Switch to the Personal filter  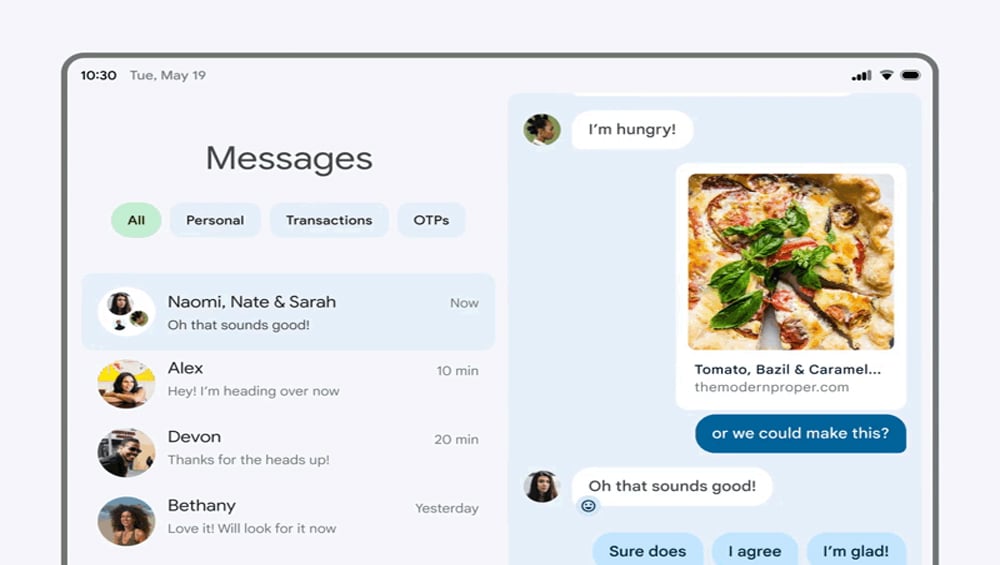coord(215,220)
